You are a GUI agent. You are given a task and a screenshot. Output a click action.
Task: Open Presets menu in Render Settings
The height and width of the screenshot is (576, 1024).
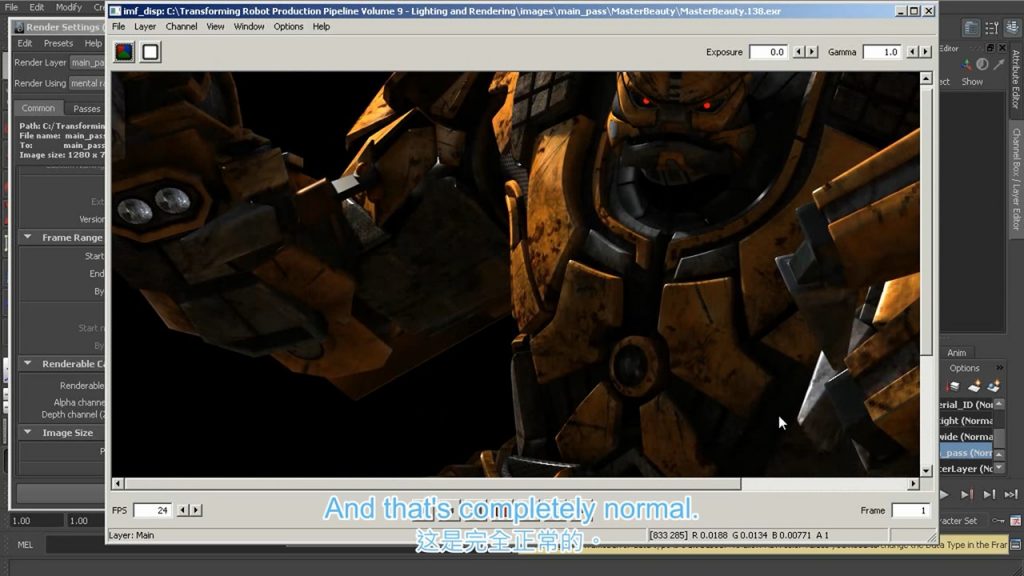pos(58,43)
